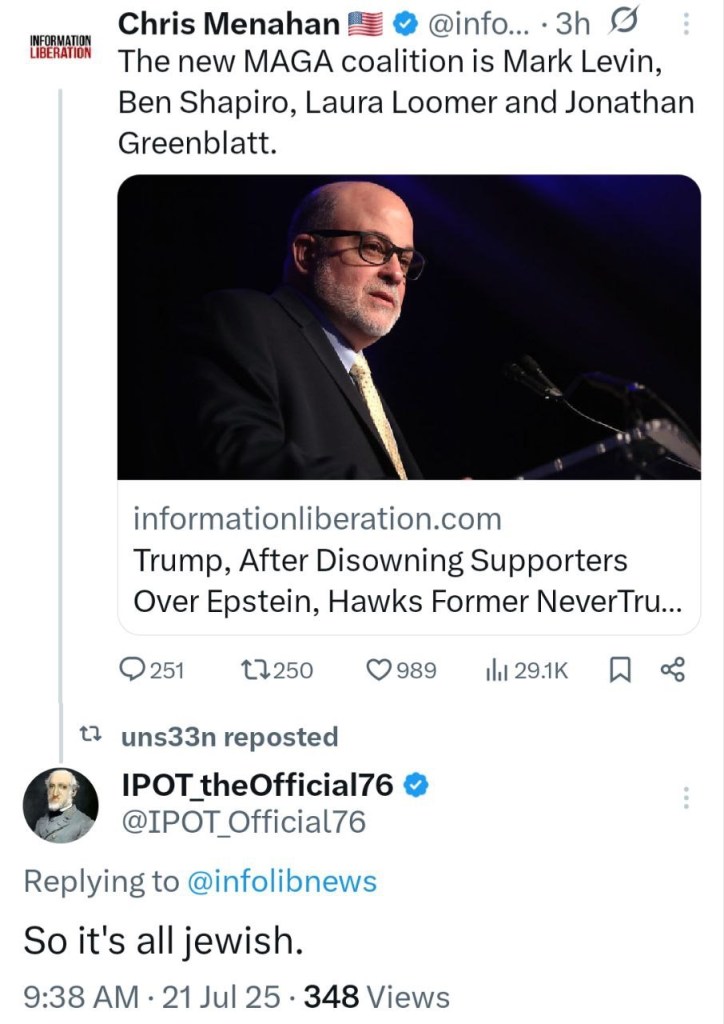724x1024 pixels.
Task: Open the Information Liberation profile avatar
Action: click(59, 46)
